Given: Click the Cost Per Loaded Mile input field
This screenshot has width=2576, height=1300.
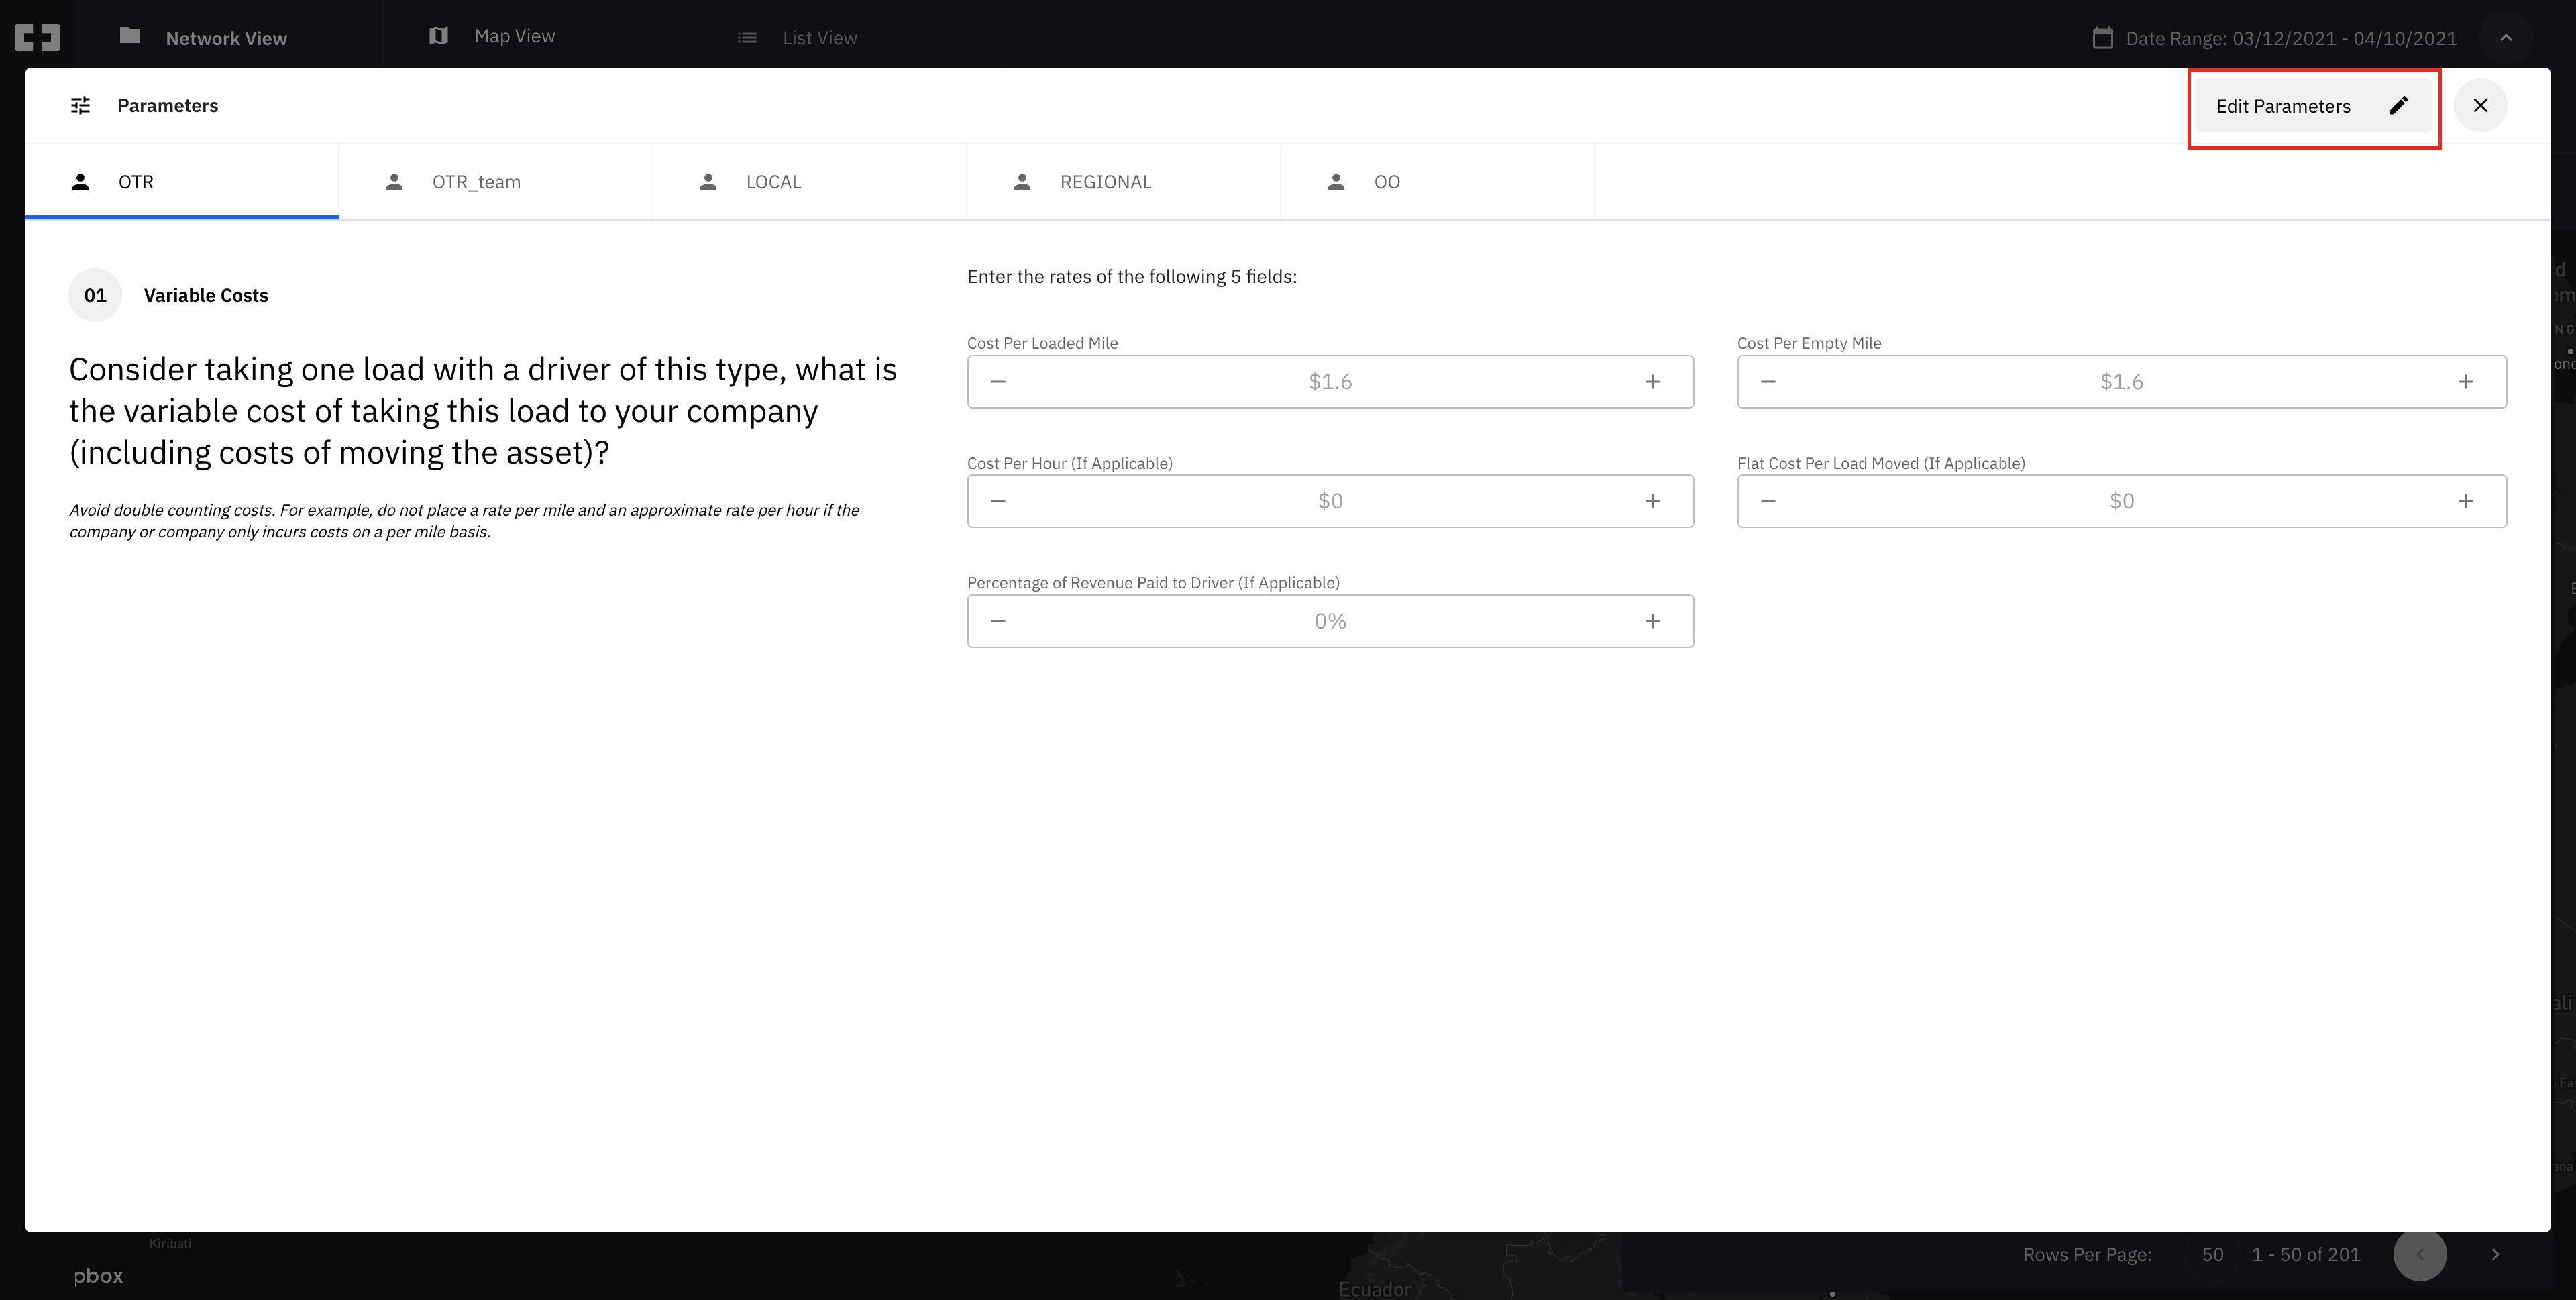Looking at the screenshot, I should pyautogui.click(x=1329, y=382).
